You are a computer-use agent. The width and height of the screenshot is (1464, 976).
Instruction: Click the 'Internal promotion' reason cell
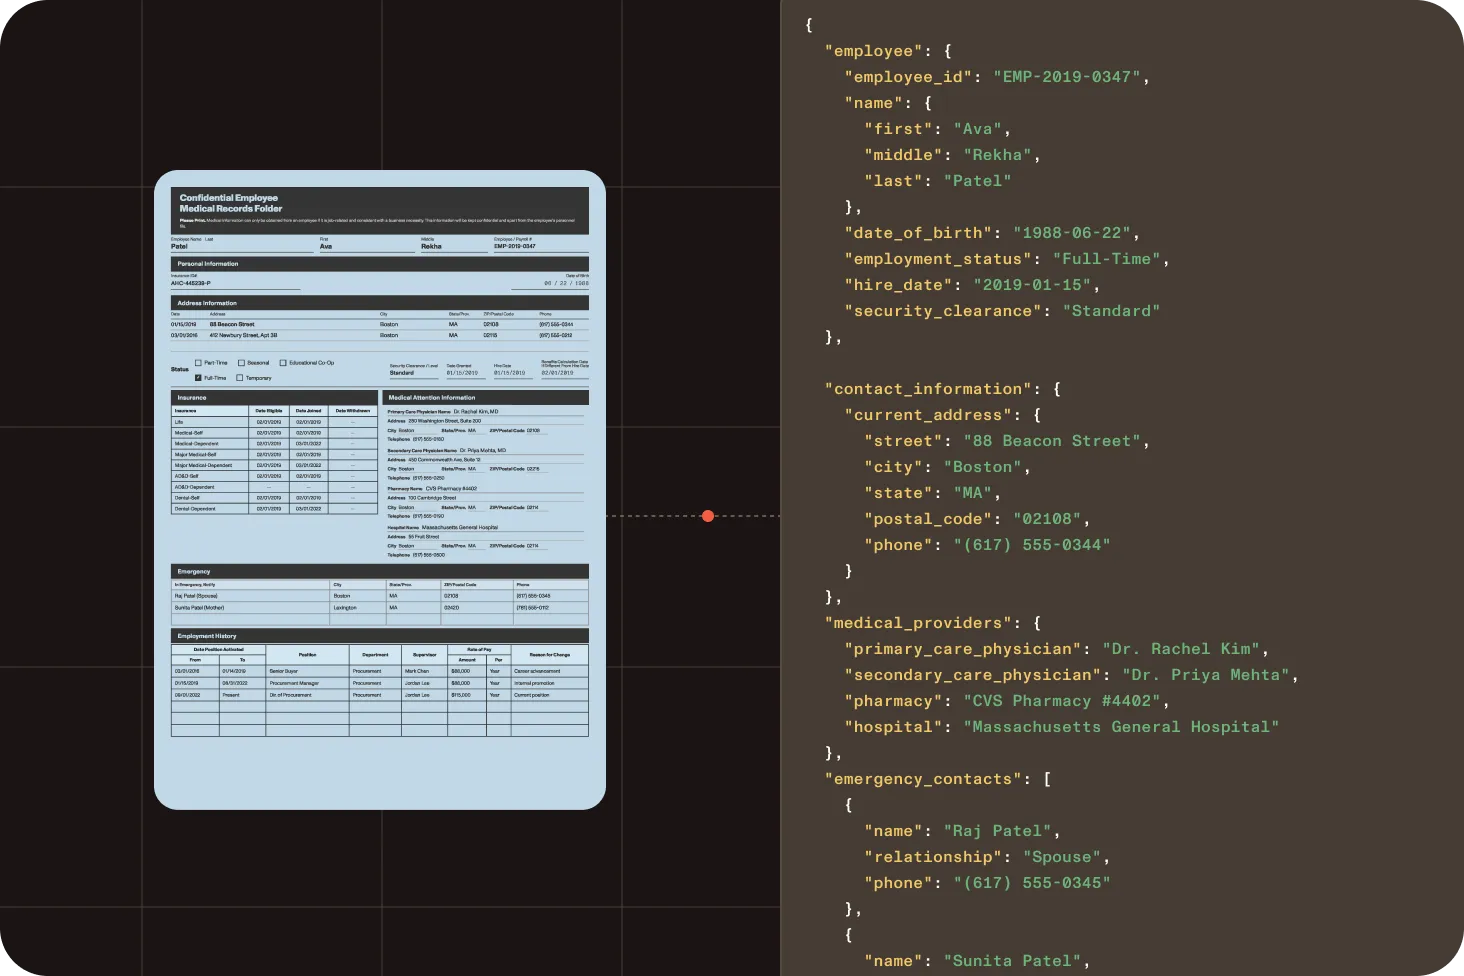[550, 683]
